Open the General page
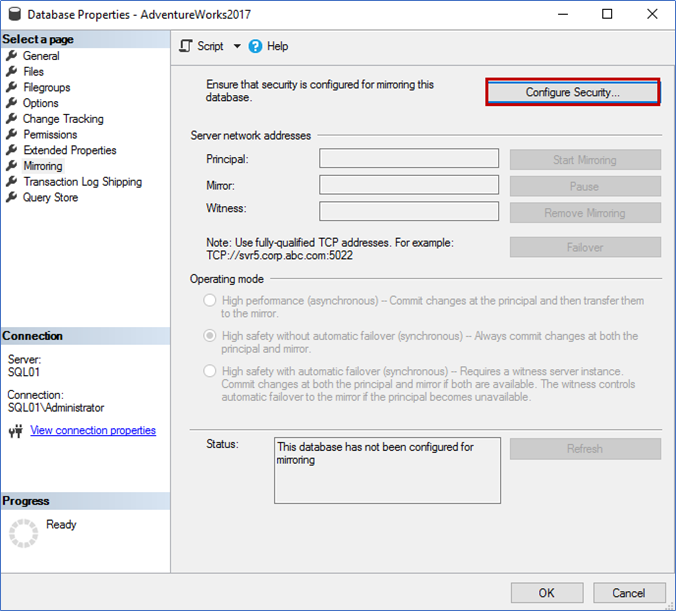Image resolution: width=676 pixels, height=611 pixels. point(41,56)
